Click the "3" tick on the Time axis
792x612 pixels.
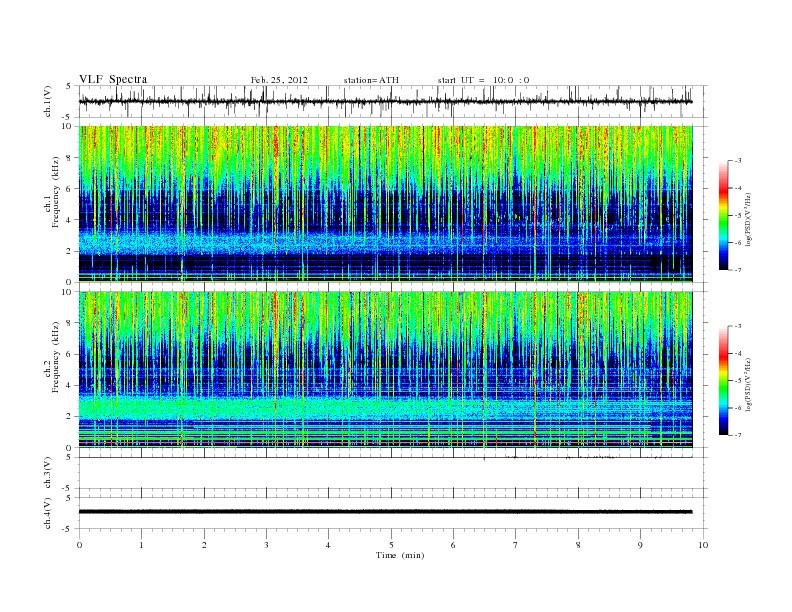tap(266, 545)
